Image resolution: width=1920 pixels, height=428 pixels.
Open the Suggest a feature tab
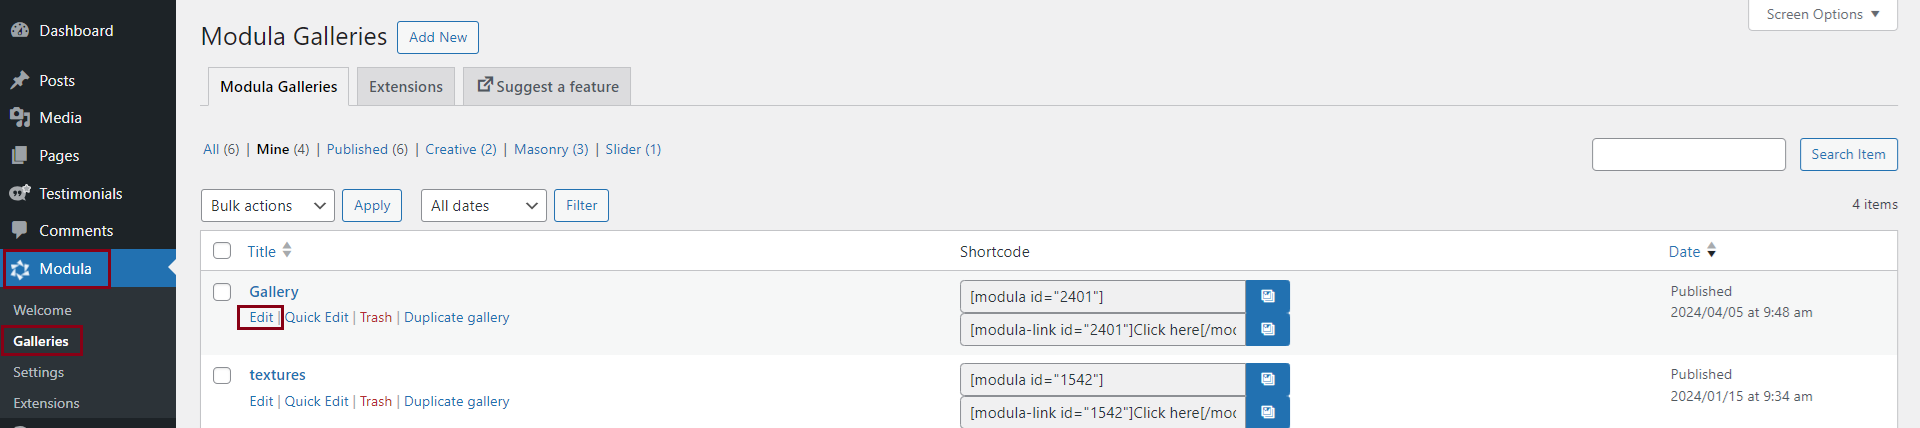click(547, 87)
